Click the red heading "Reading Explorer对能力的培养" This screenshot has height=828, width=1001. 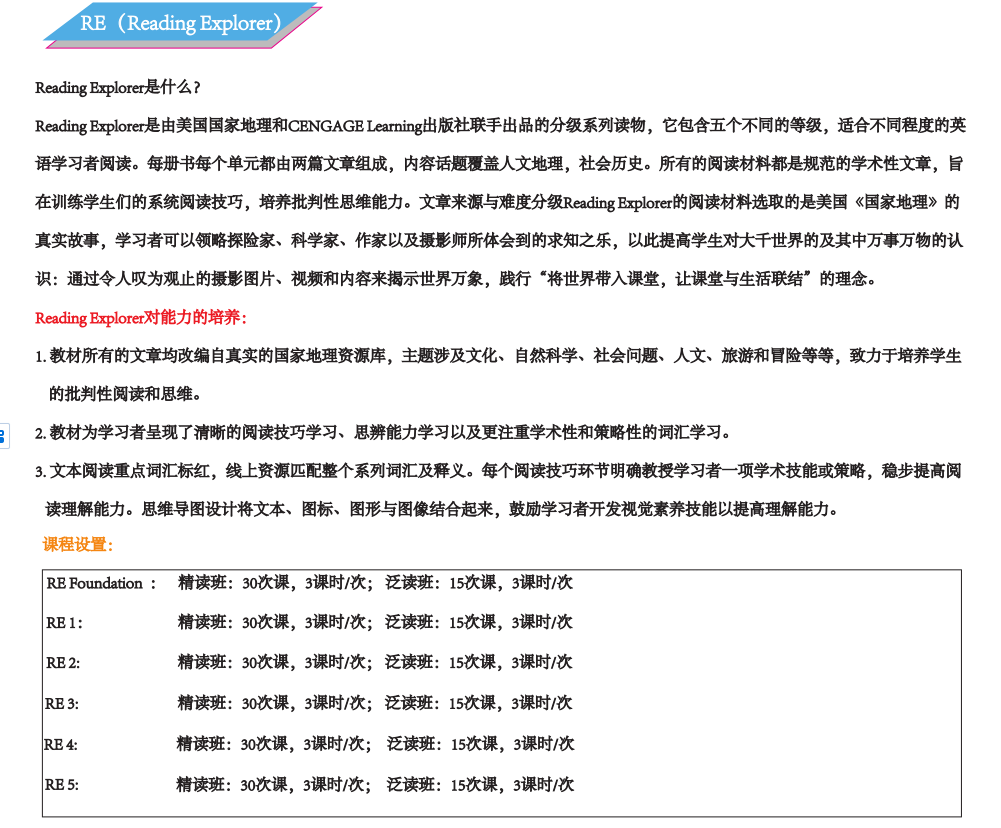[140, 318]
